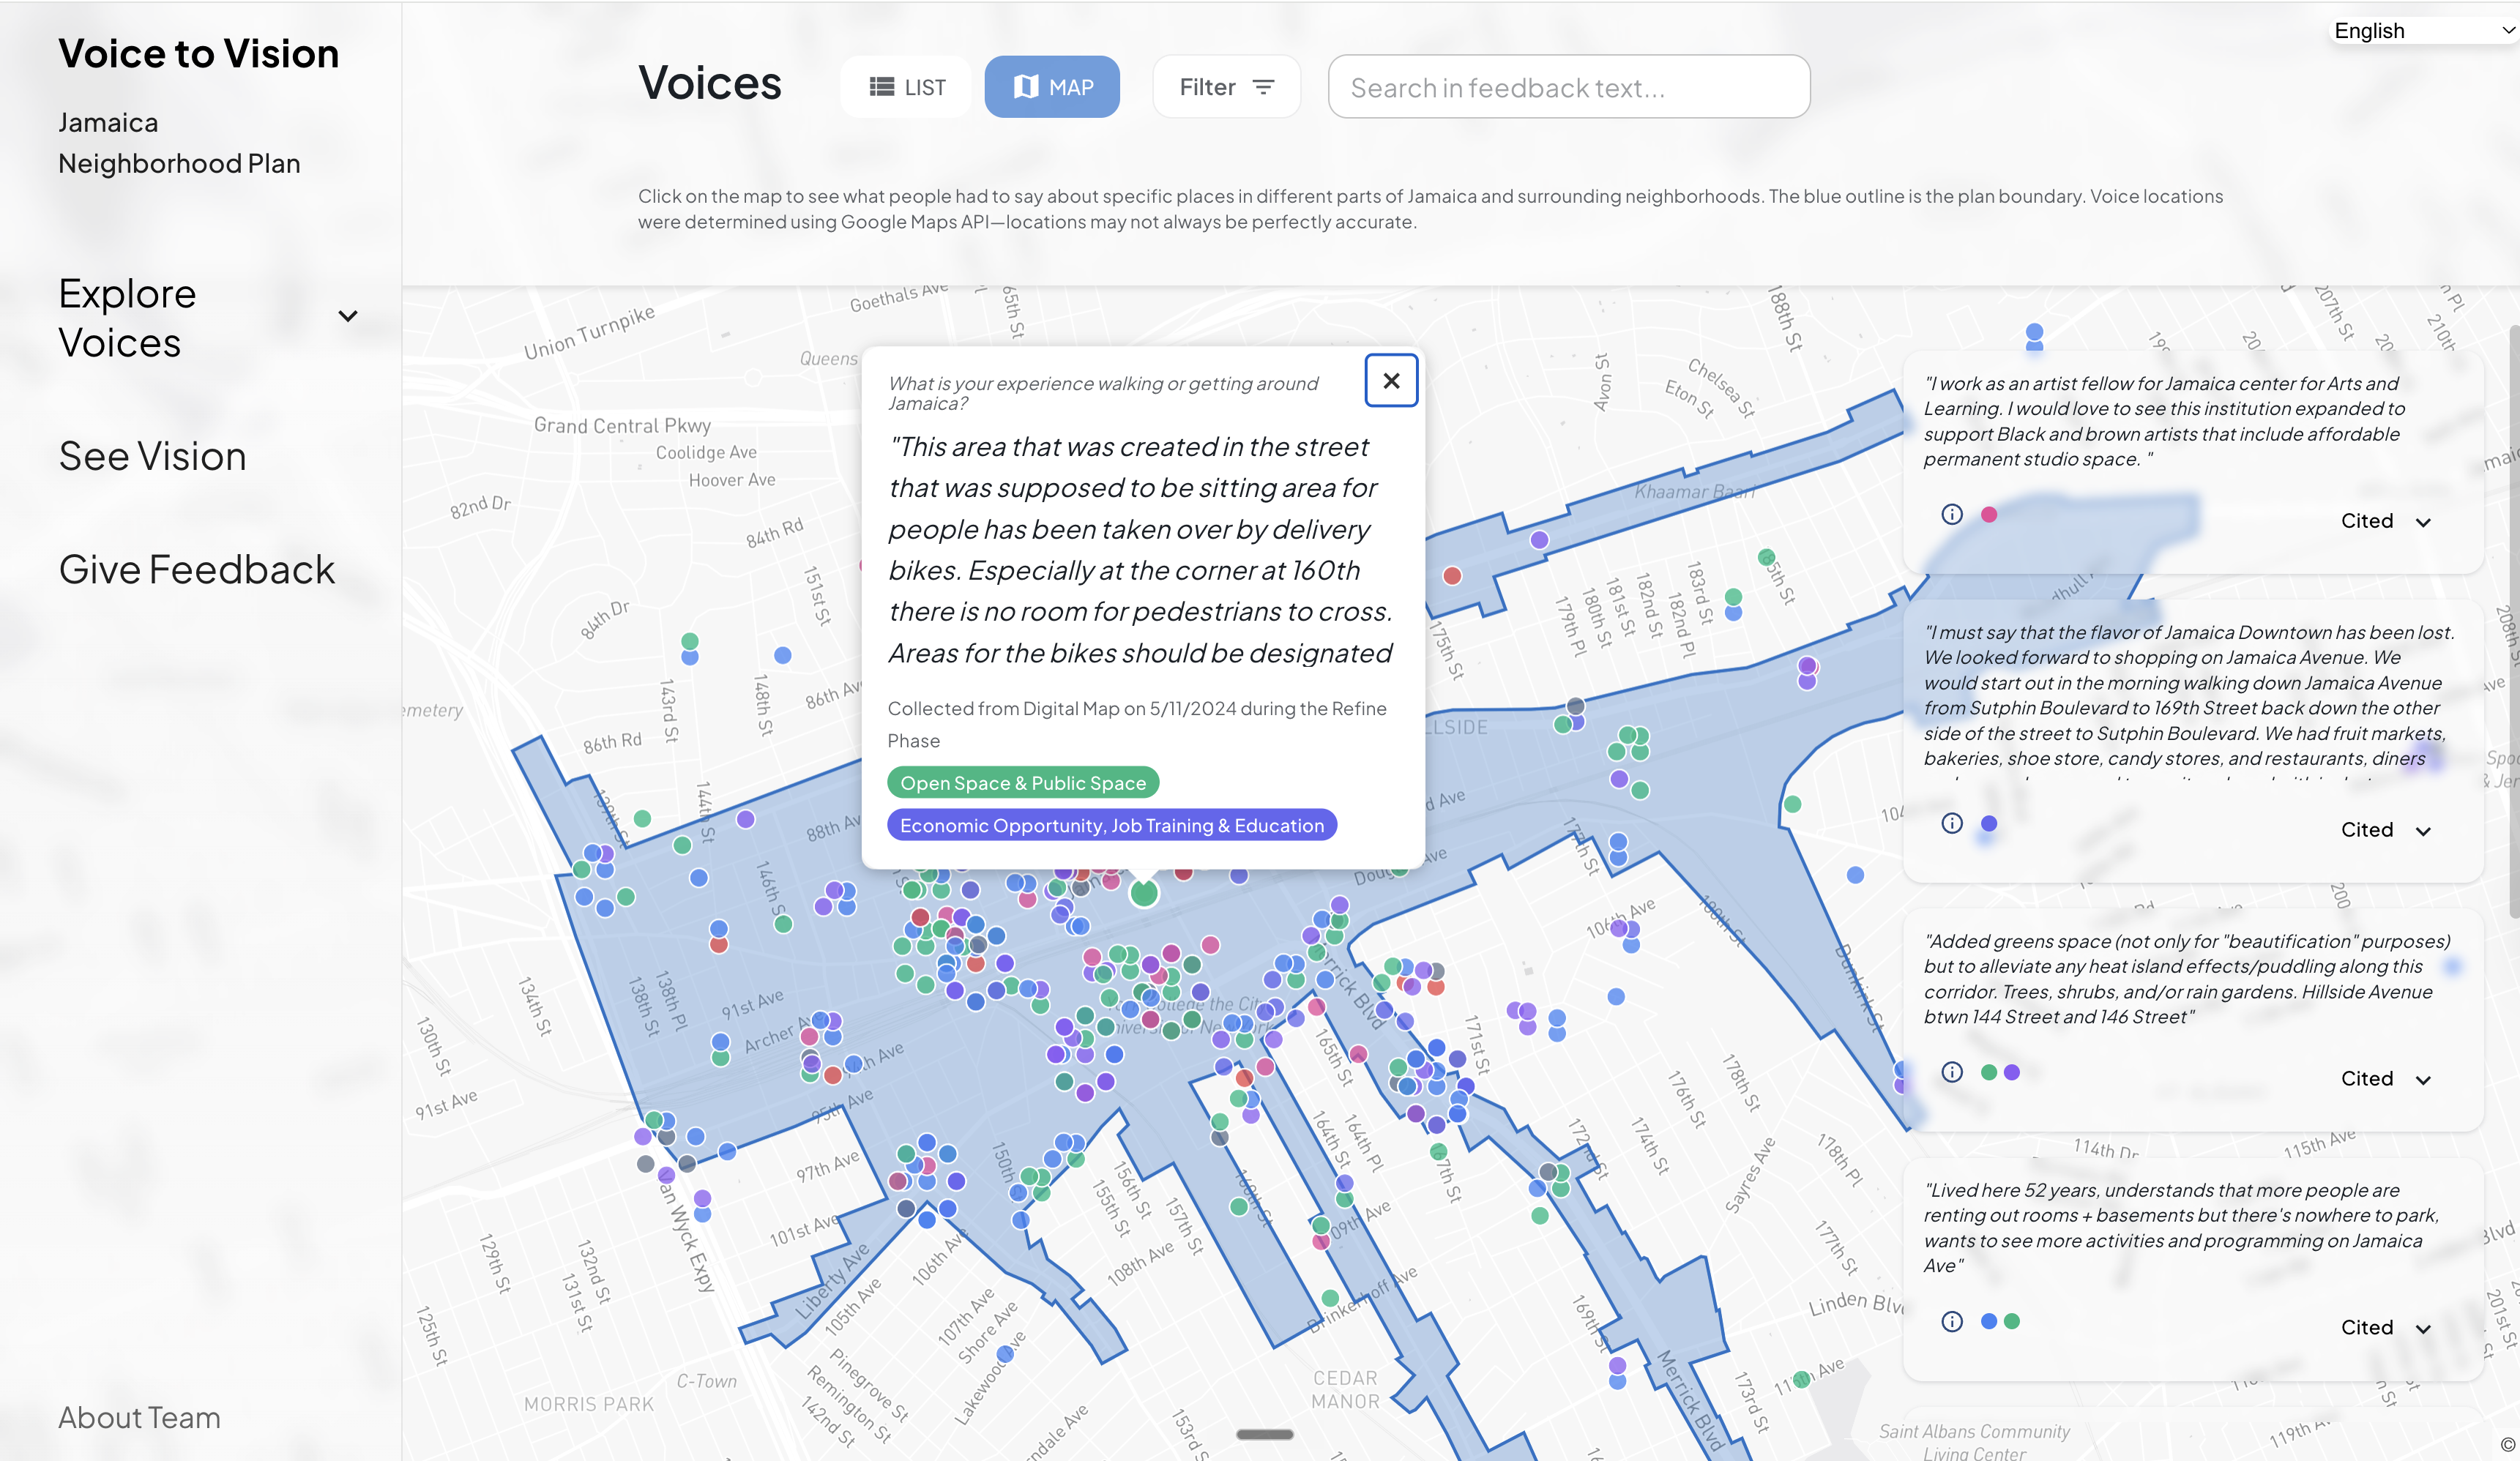
Task: Click green marker near 143rd St
Action: (x=690, y=641)
